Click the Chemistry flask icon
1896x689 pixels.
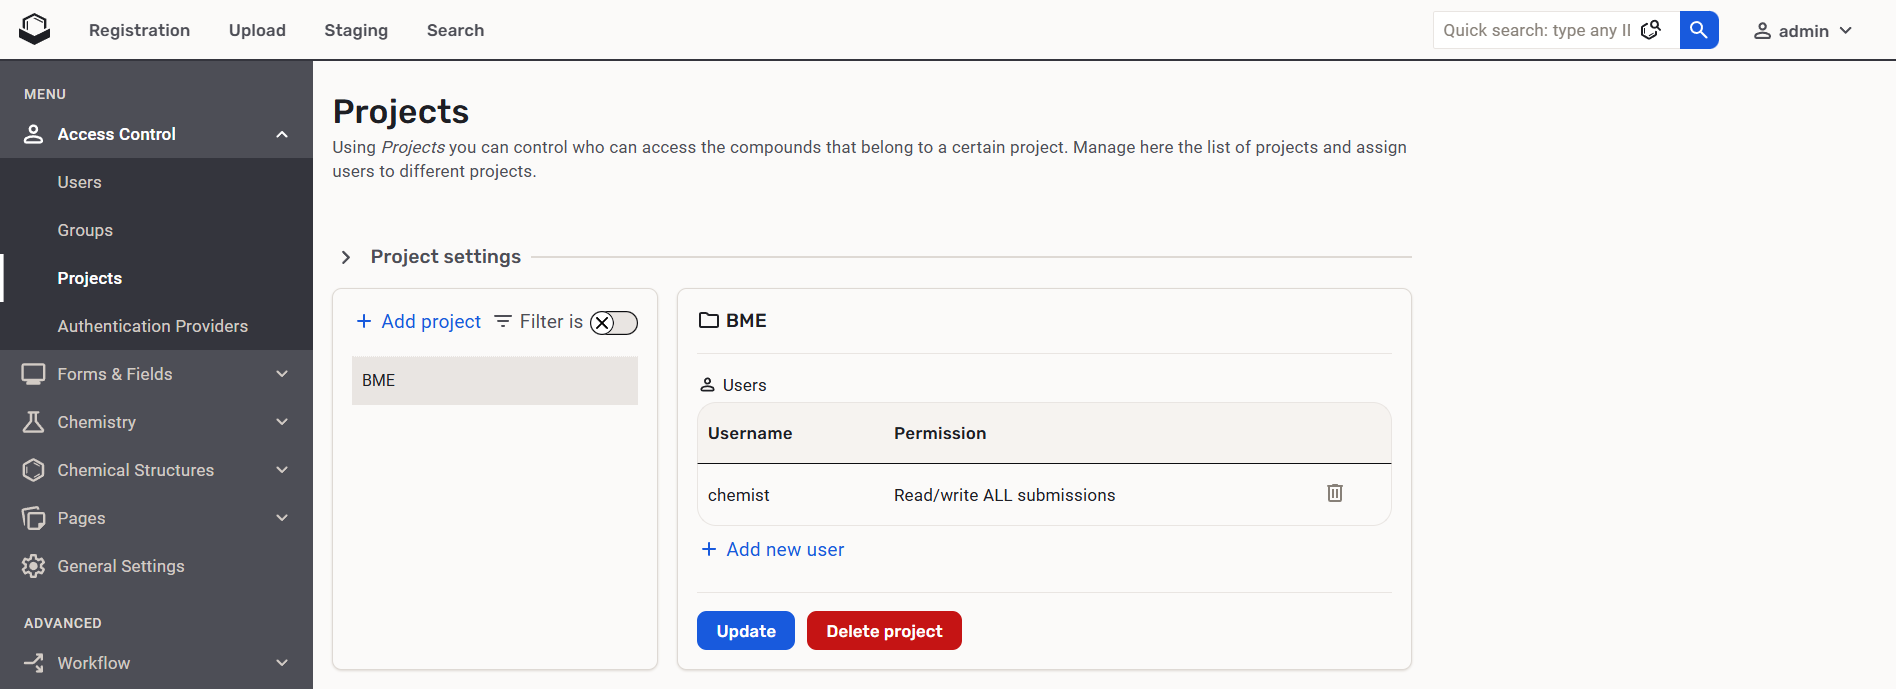pyautogui.click(x=33, y=422)
